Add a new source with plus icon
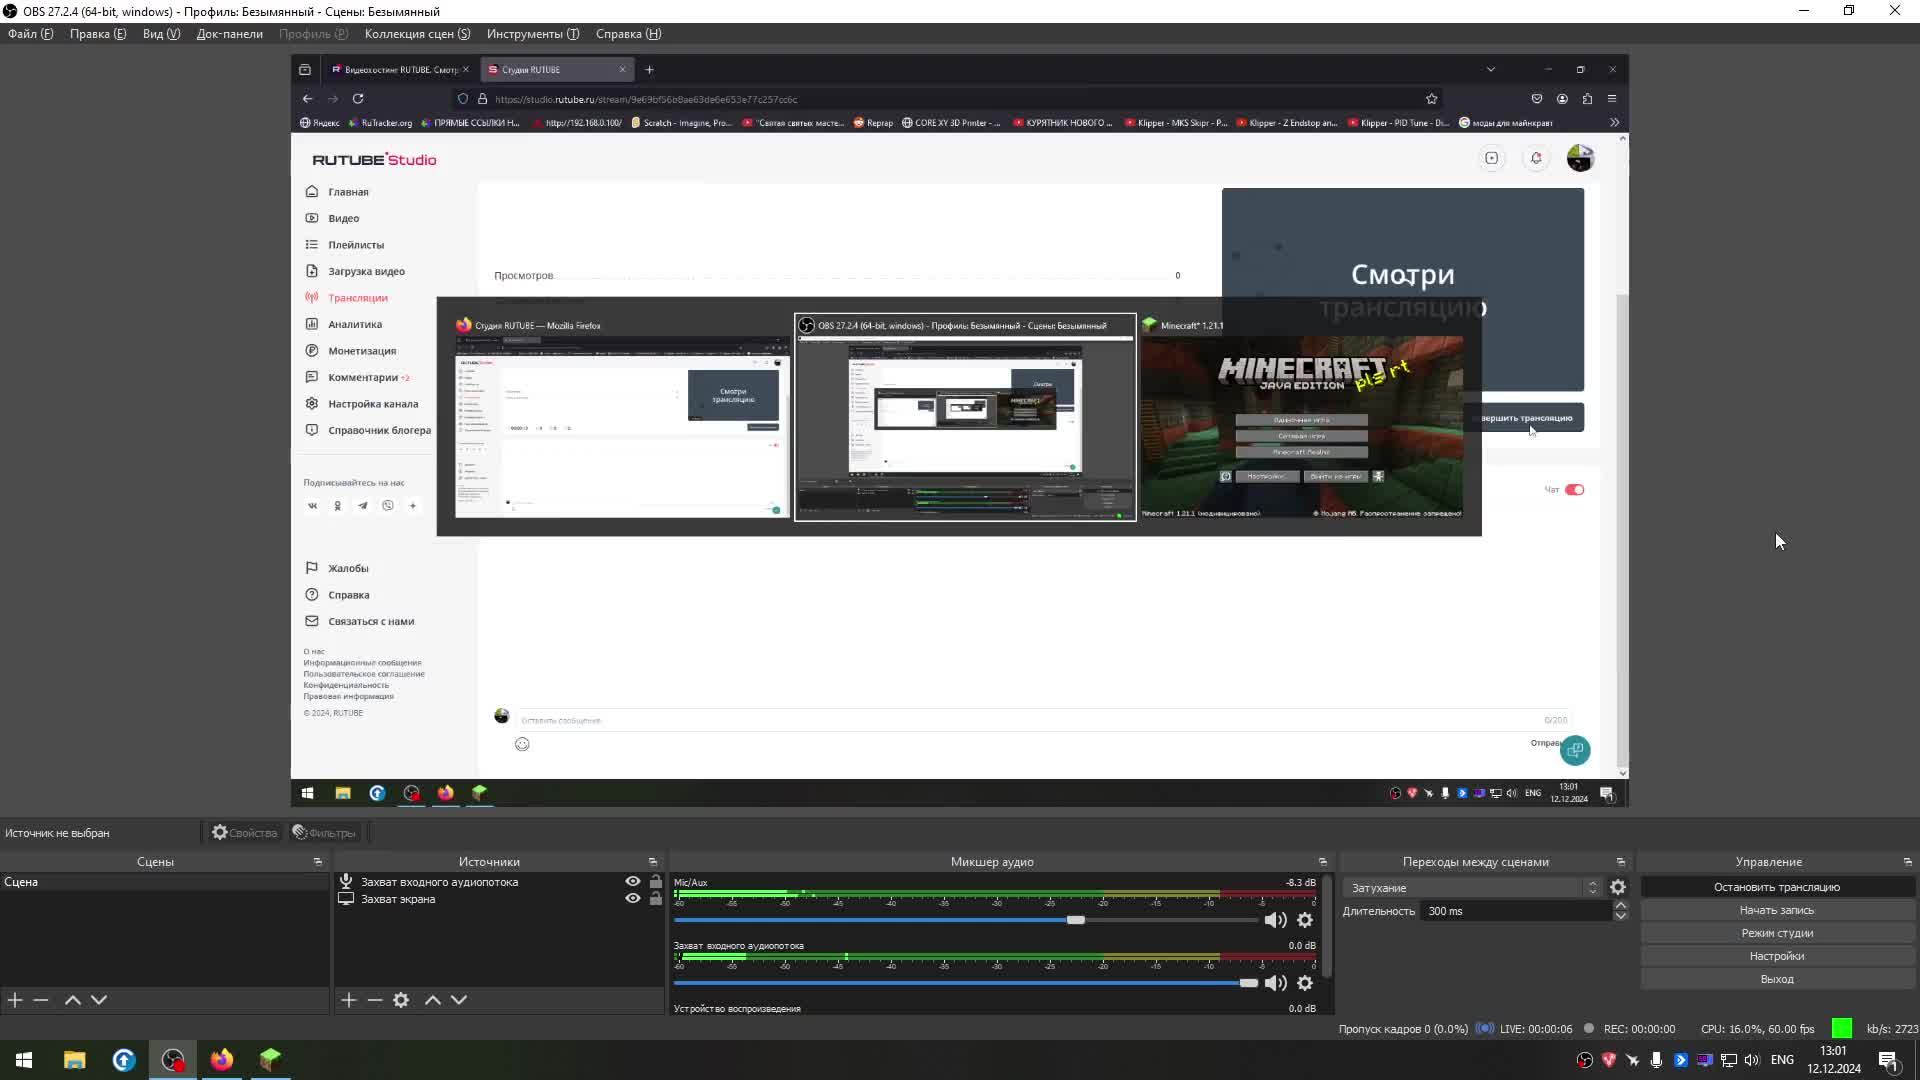1920x1080 pixels. (348, 1000)
